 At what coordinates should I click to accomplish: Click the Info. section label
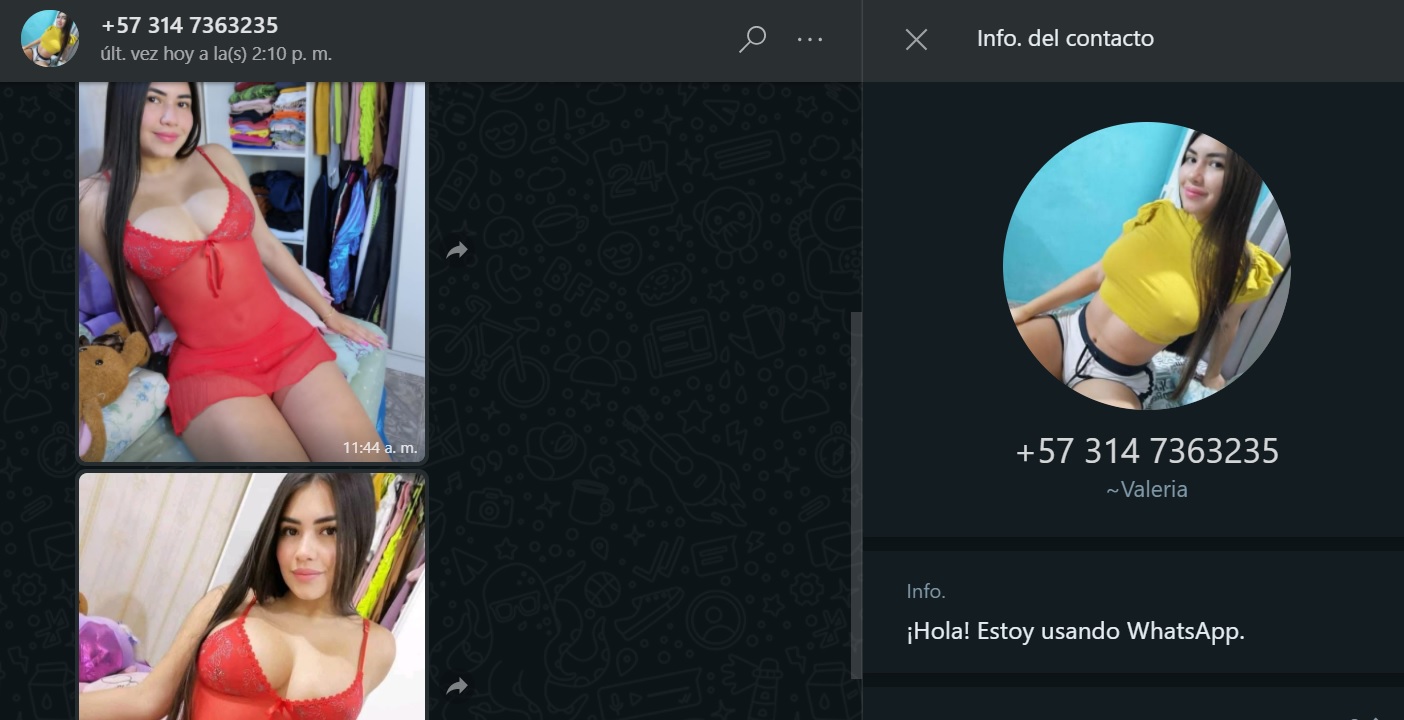[x=926, y=592]
